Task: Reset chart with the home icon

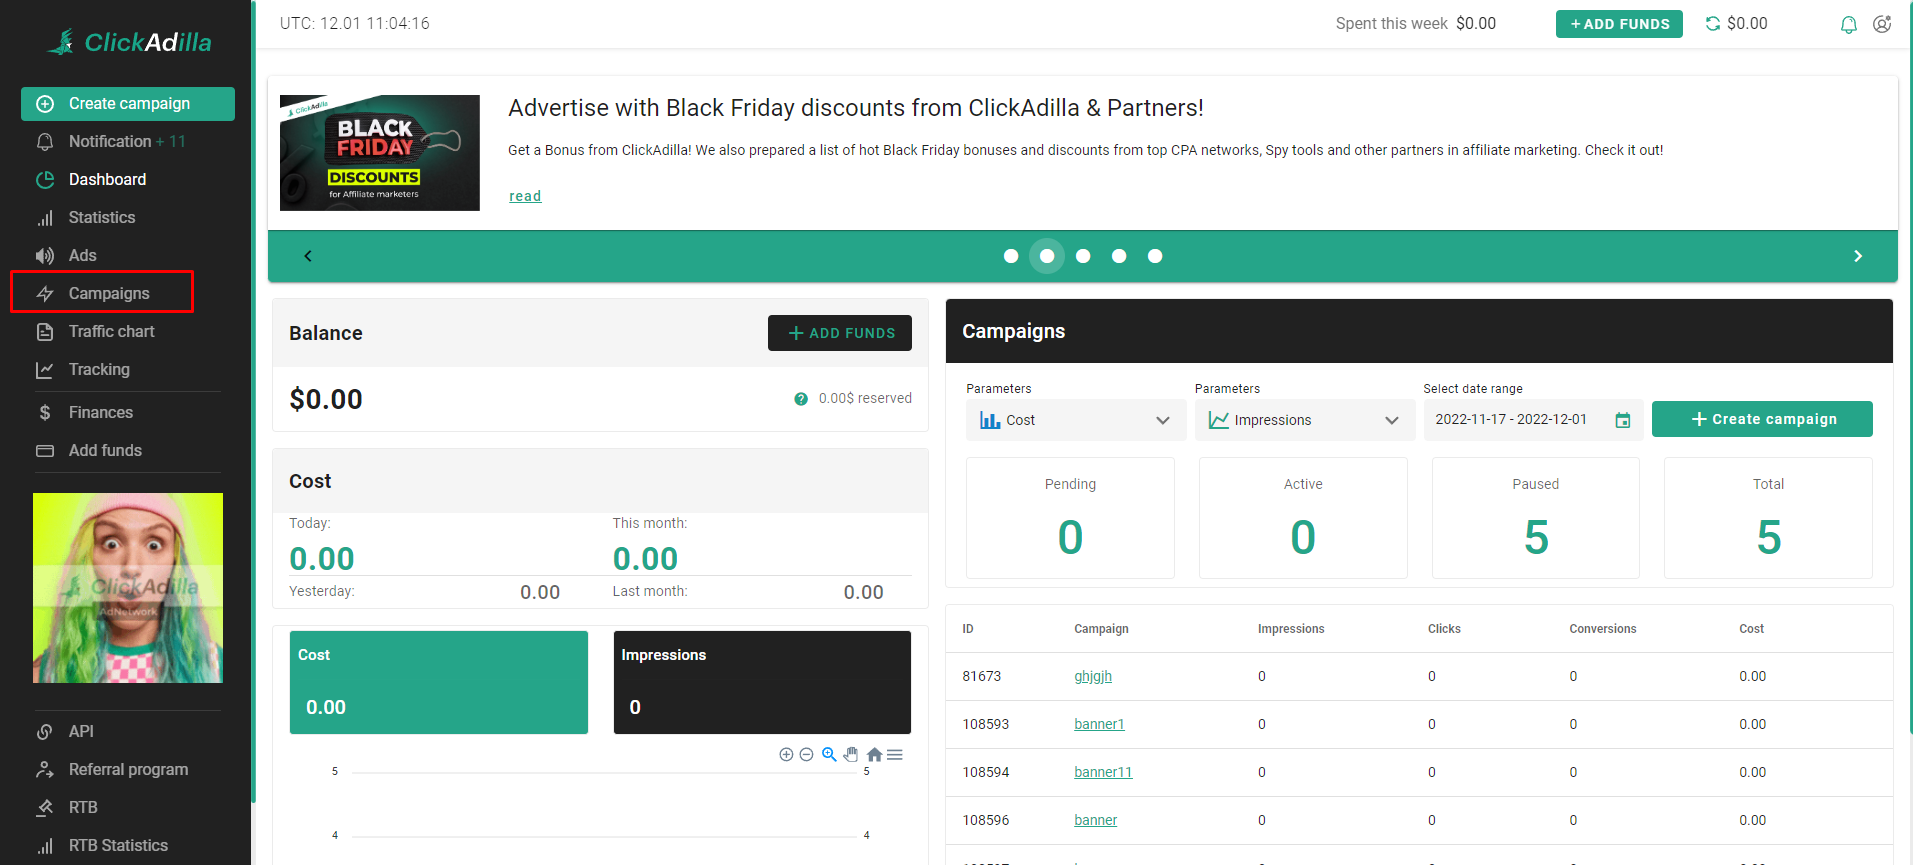Action: click(x=874, y=755)
